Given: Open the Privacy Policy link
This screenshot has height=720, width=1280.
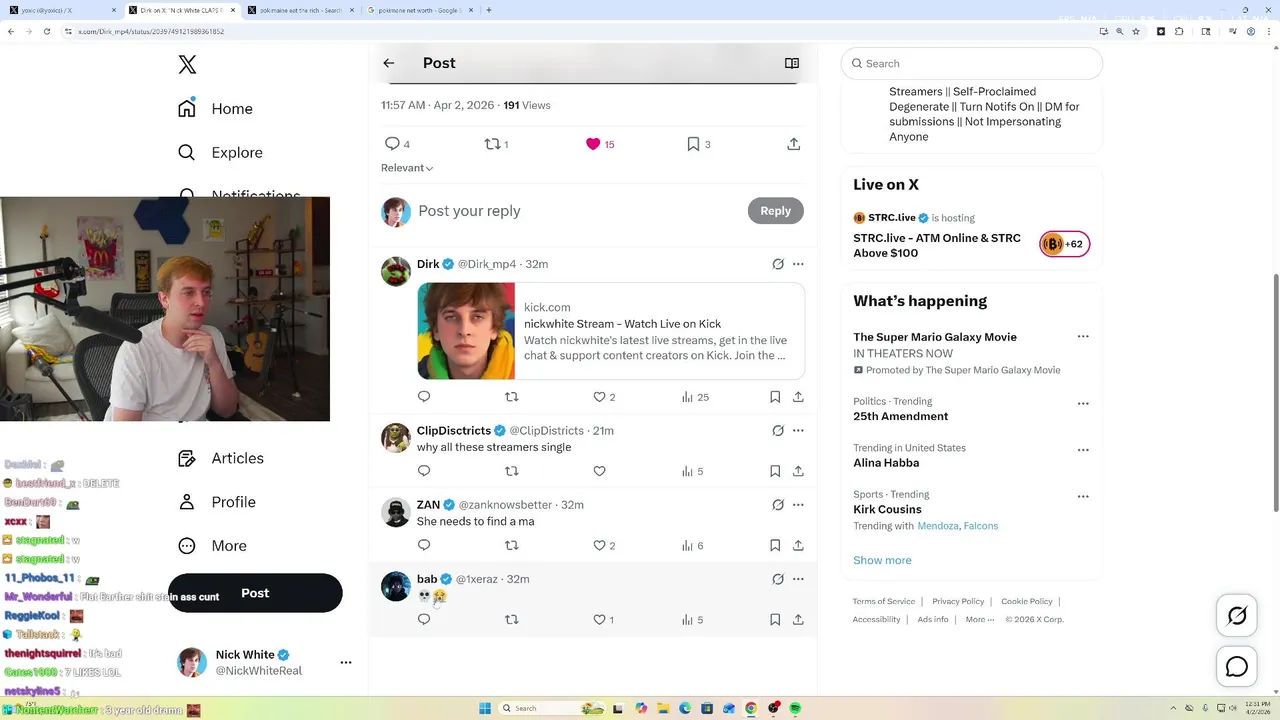Looking at the screenshot, I should (x=958, y=601).
